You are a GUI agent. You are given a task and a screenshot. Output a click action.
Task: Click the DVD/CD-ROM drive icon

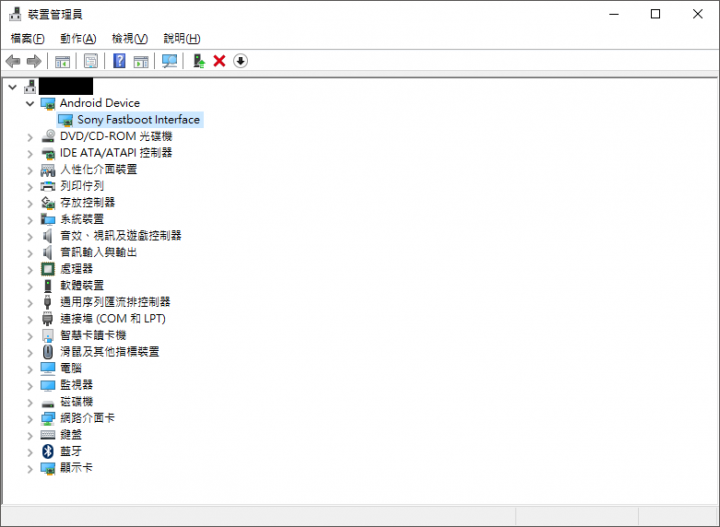click(x=48, y=136)
